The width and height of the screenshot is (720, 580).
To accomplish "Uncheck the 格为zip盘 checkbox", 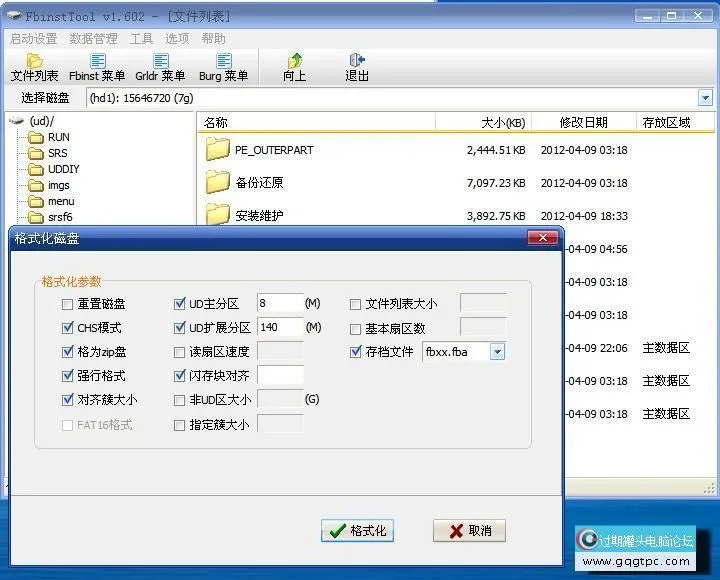I will 67,352.
